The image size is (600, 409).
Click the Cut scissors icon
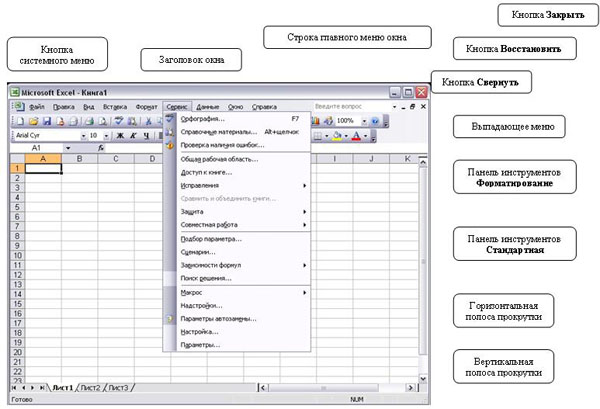coord(149,121)
